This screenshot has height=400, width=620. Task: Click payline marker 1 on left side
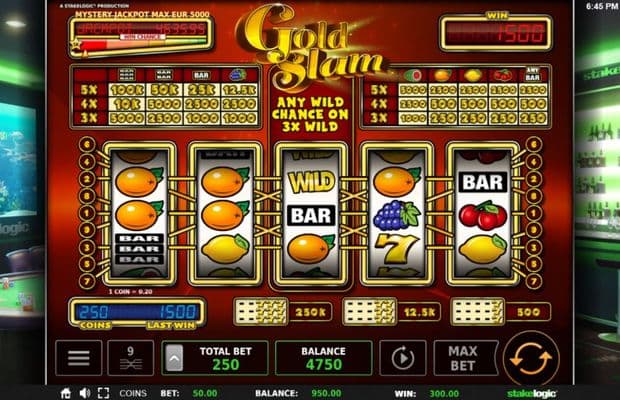87,213
